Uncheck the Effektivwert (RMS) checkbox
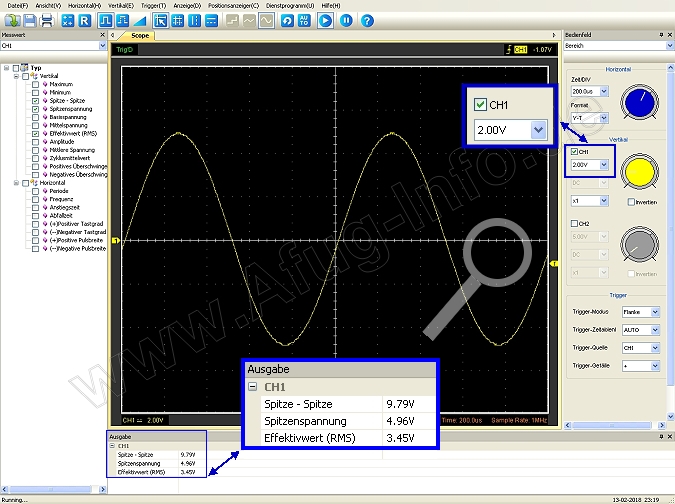The width and height of the screenshot is (675, 504). [35, 134]
